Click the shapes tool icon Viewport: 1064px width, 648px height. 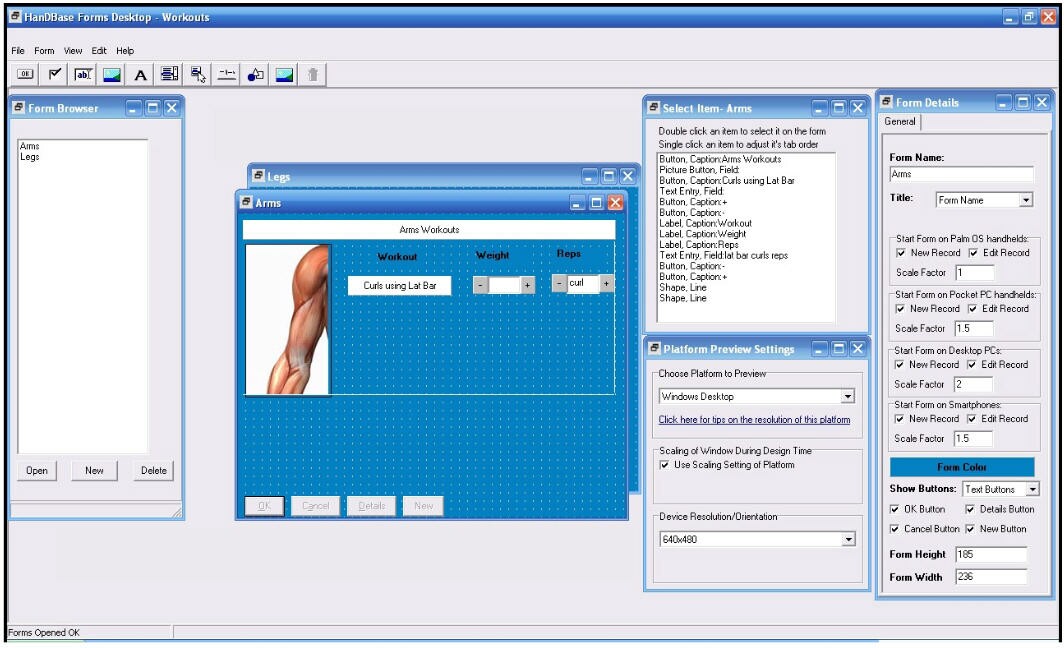point(256,74)
